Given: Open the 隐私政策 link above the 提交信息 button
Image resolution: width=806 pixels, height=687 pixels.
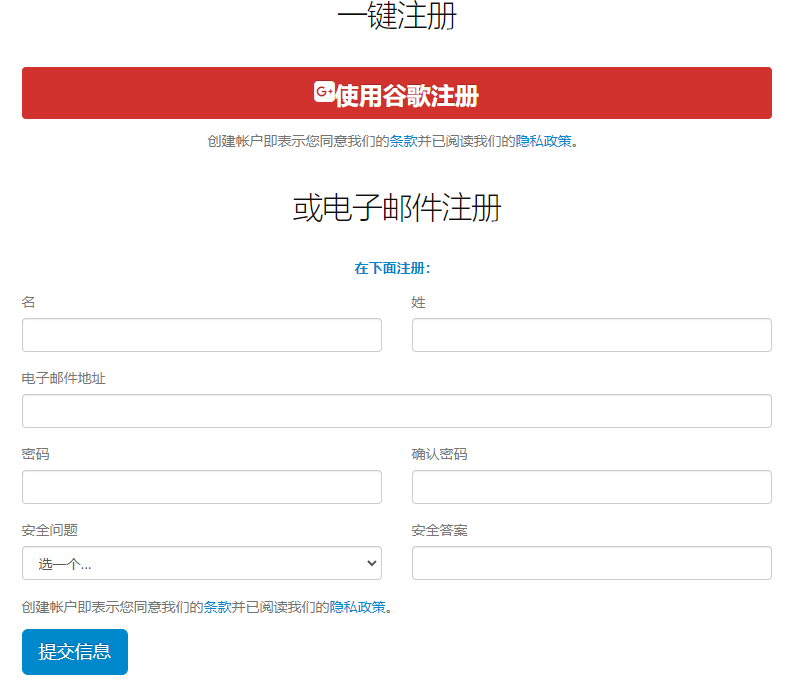Looking at the screenshot, I should click(x=357, y=607).
